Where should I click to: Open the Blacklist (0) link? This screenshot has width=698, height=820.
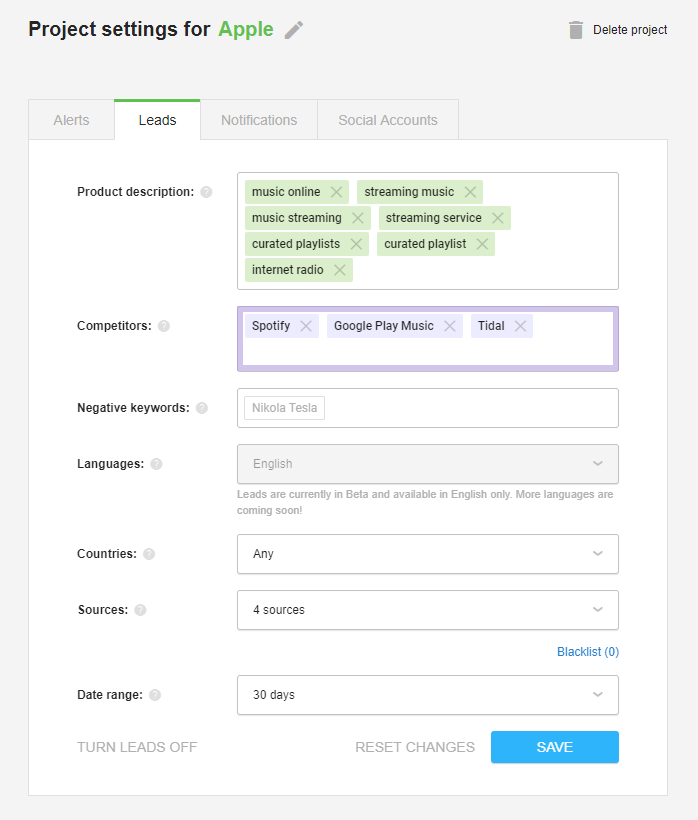[588, 652]
